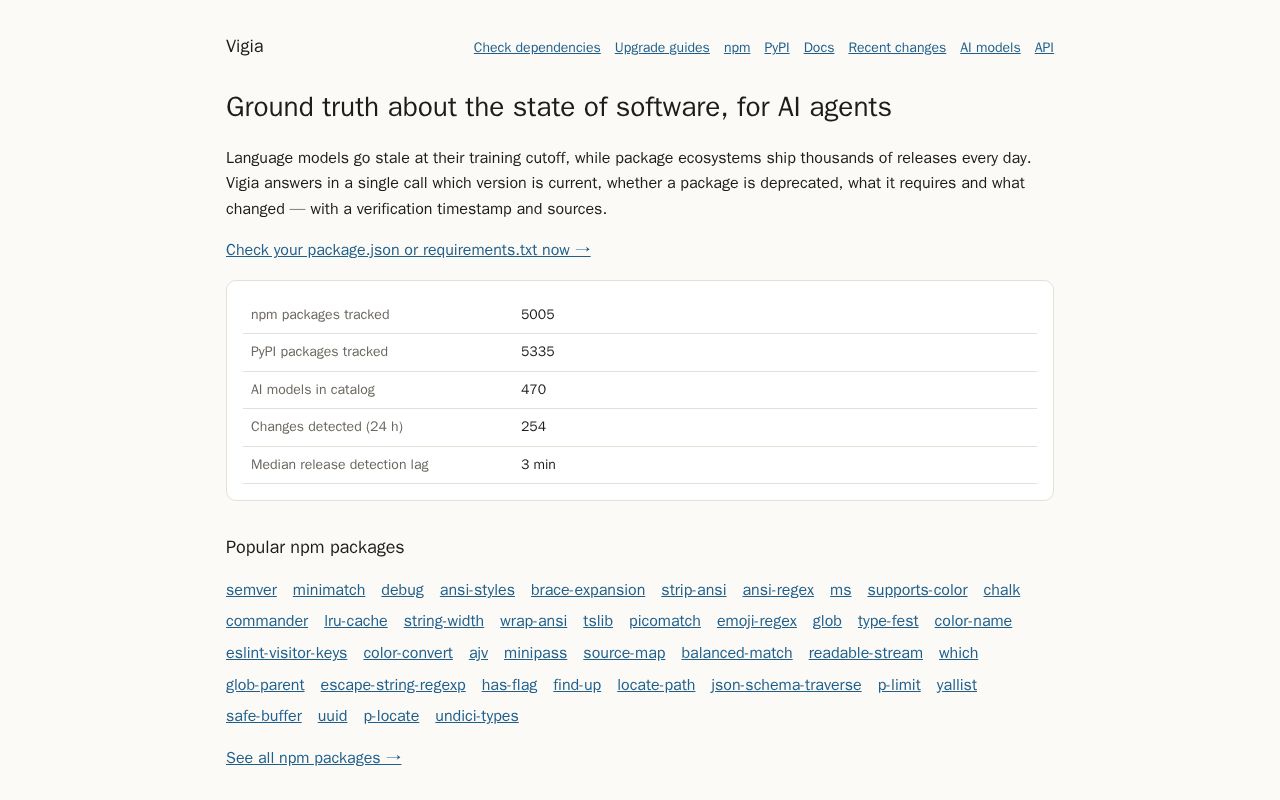The height and width of the screenshot is (800, 1280).
Task: View the emoji-regex package
Action: point(757,621)
